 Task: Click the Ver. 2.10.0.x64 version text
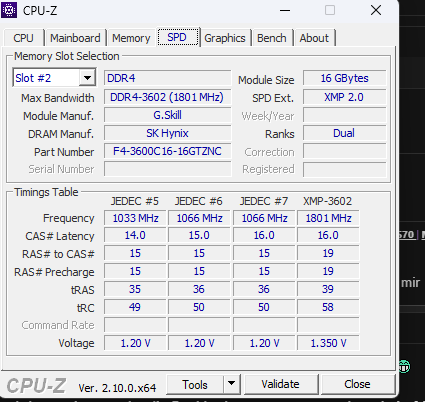117,388
